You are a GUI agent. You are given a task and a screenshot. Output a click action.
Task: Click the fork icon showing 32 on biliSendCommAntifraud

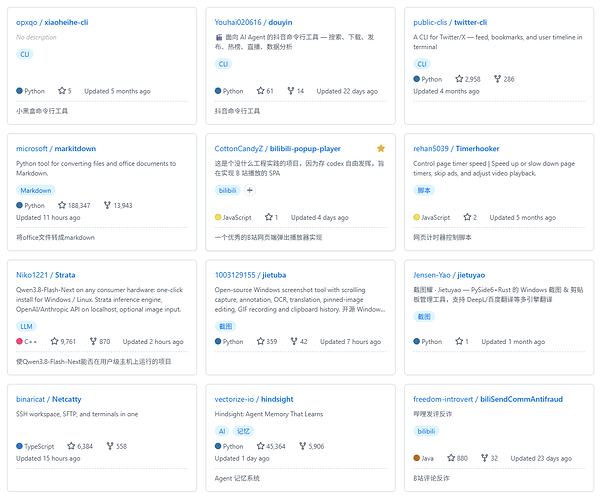(484, 458)
